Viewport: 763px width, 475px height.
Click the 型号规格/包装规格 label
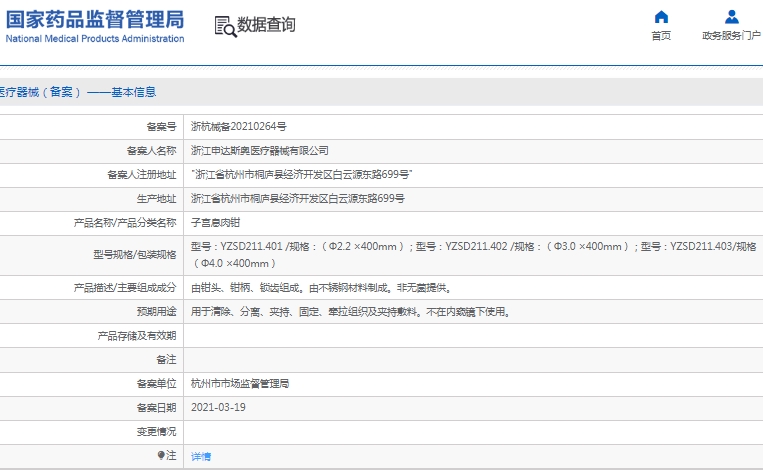(134, 255)
